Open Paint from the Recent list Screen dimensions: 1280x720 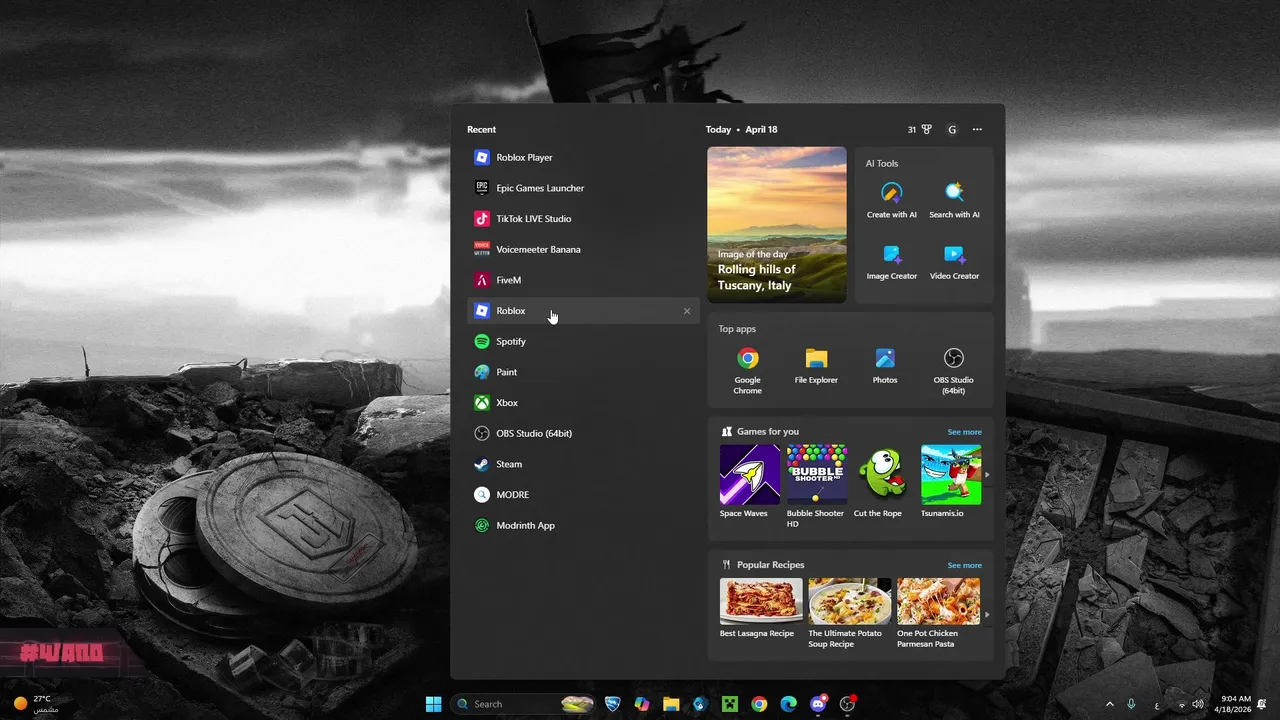click(x=583, y=372)
